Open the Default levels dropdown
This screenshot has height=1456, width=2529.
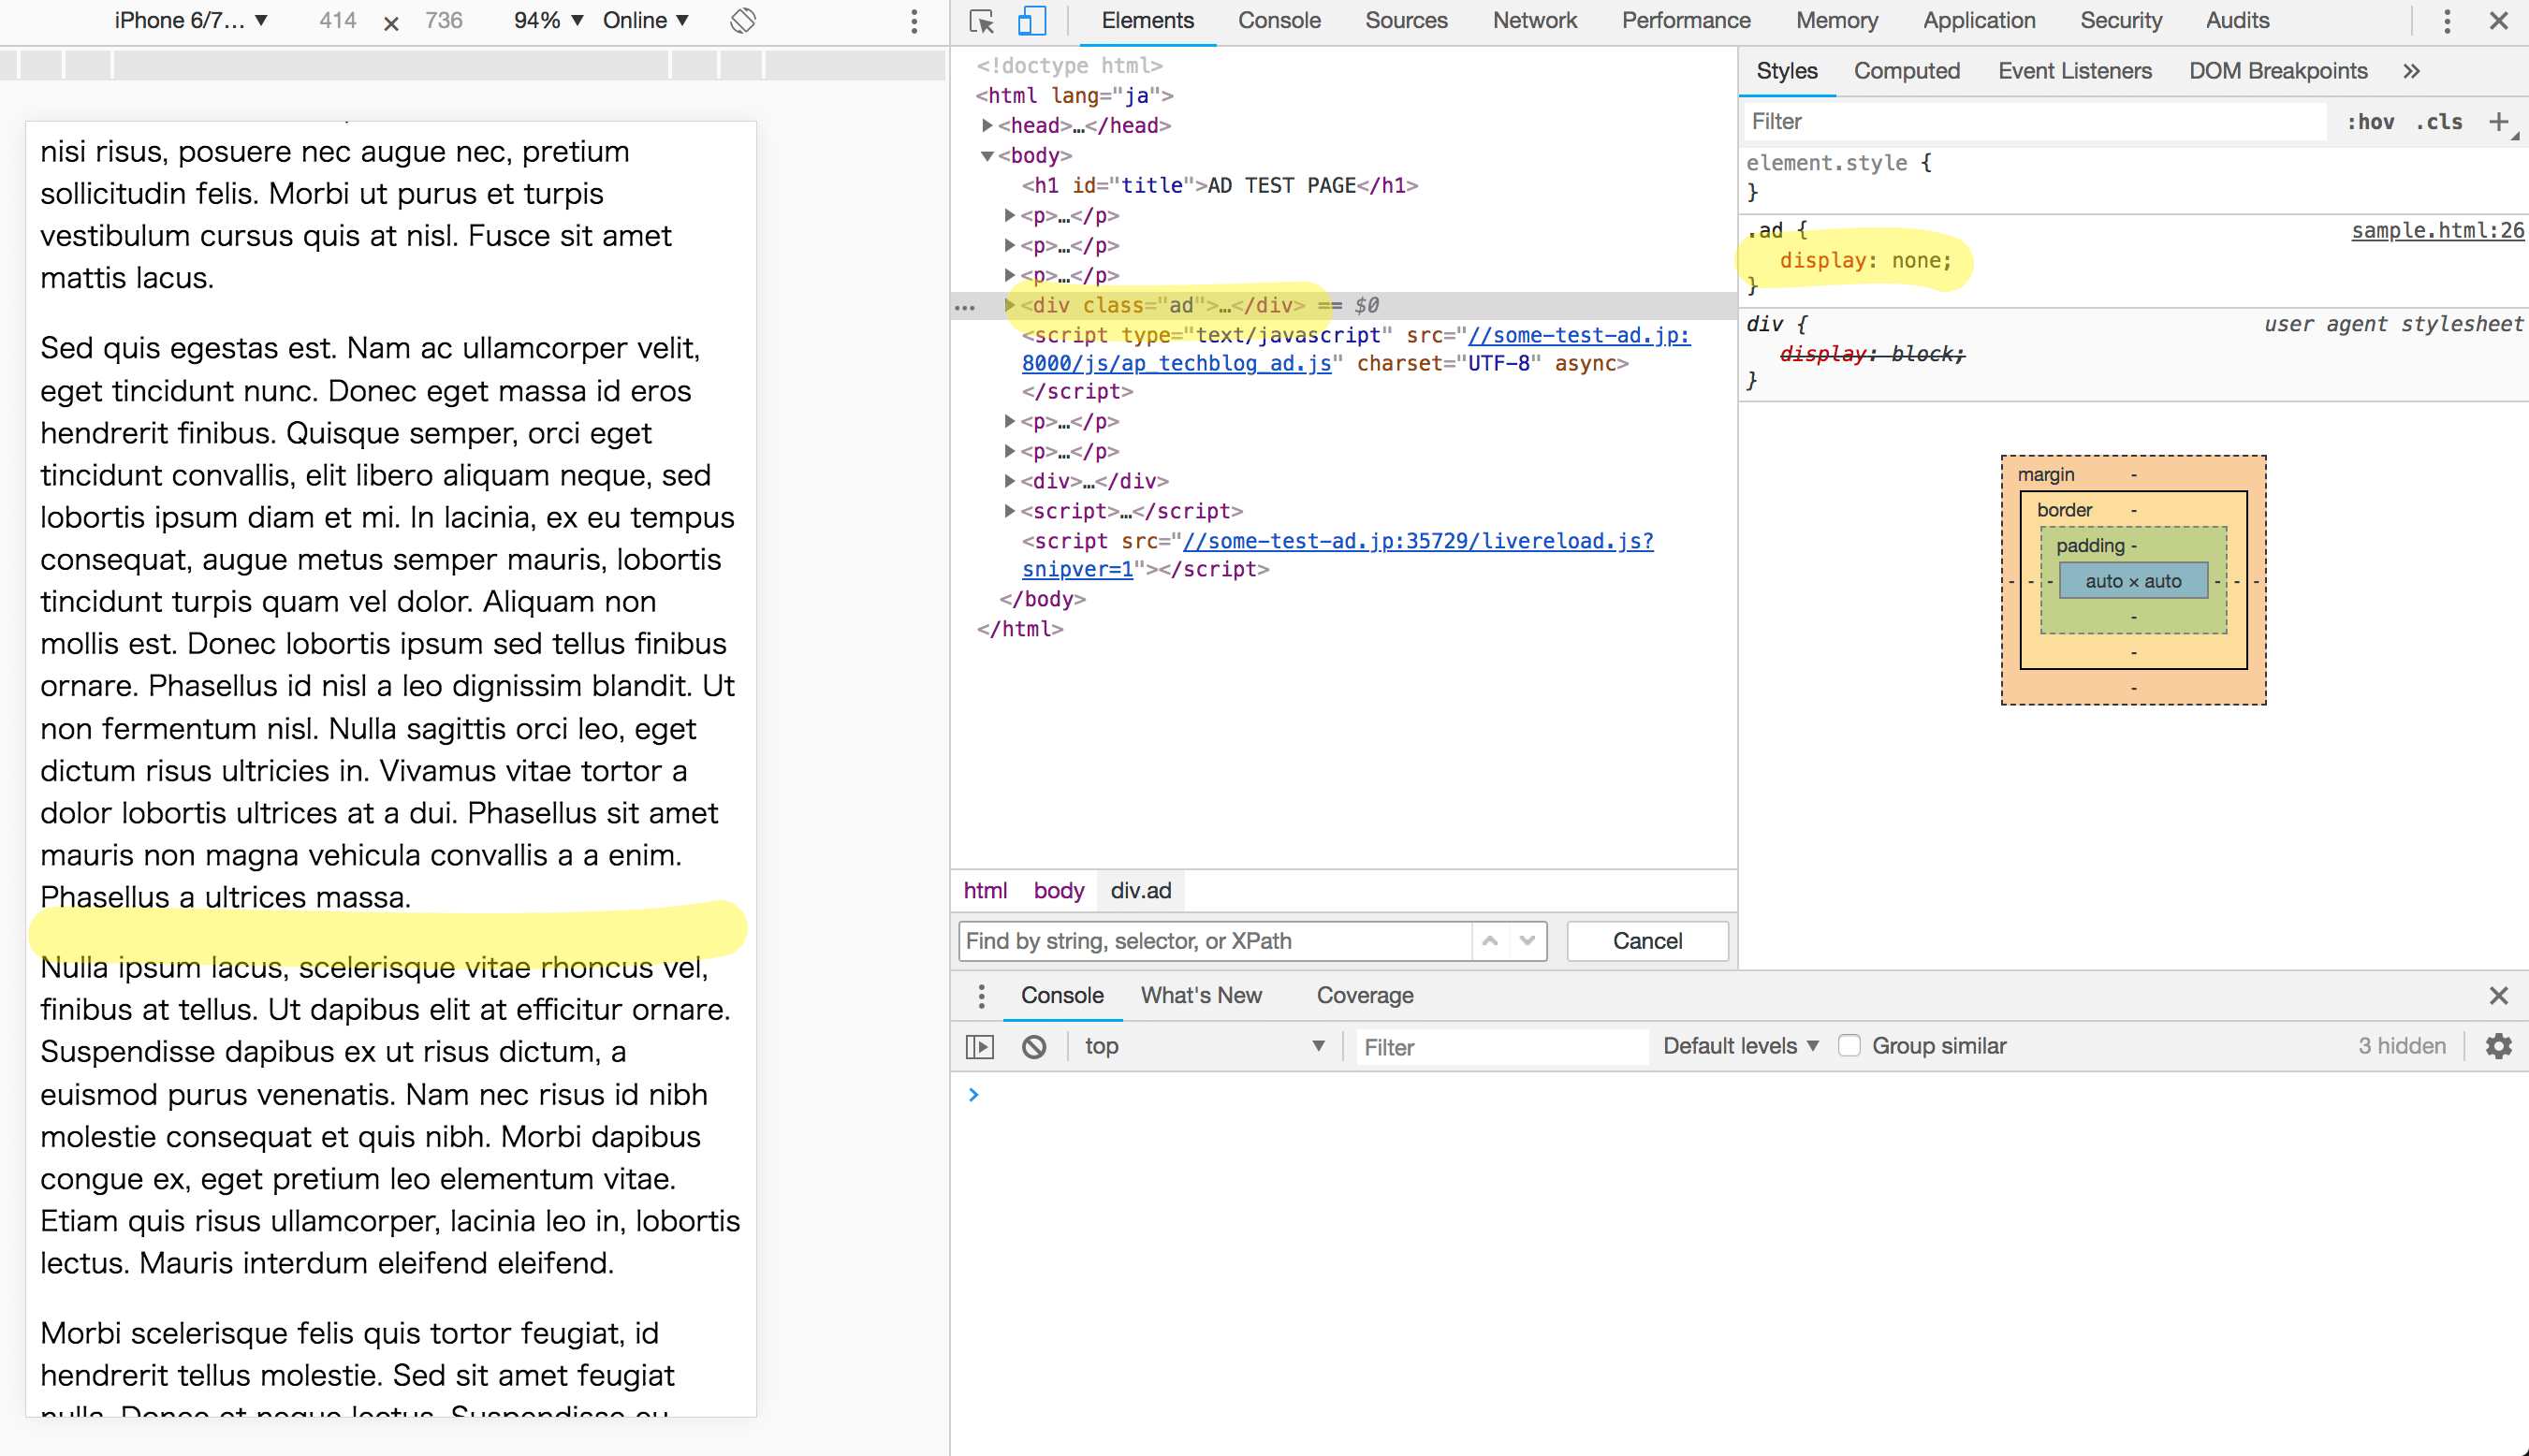[x=1740, y=1046]
